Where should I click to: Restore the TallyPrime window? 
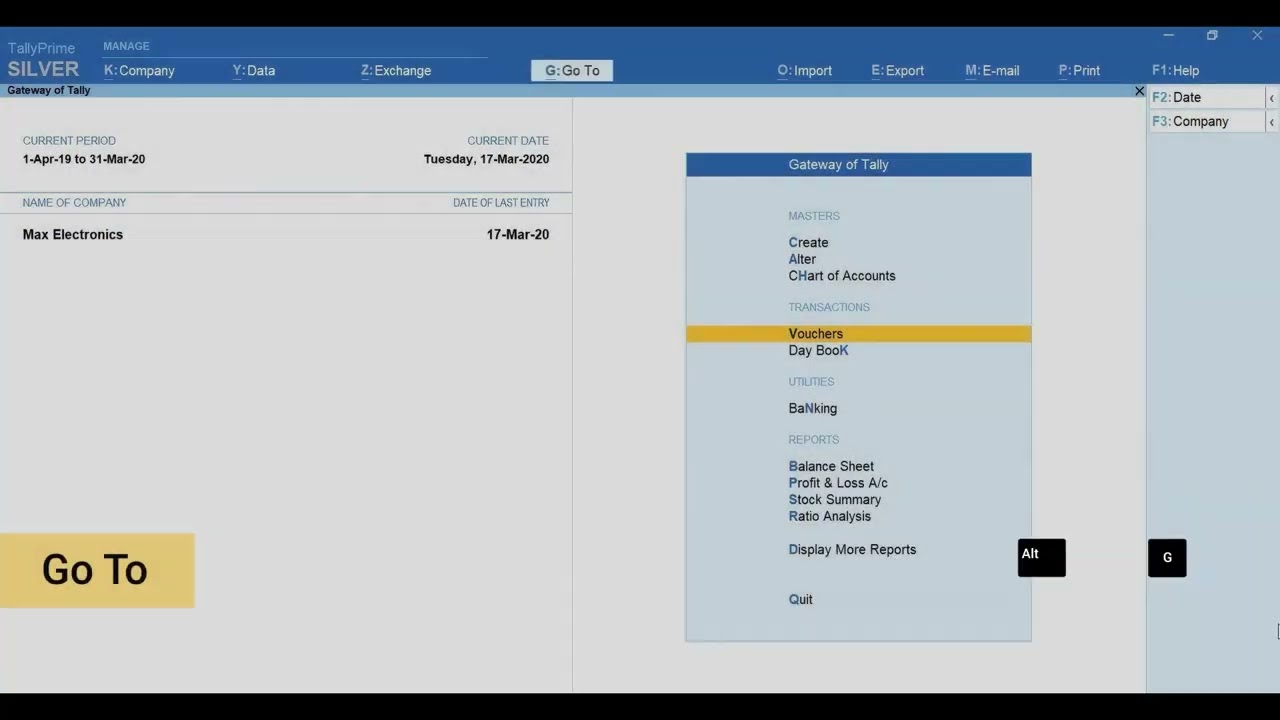pos(1212,35)
